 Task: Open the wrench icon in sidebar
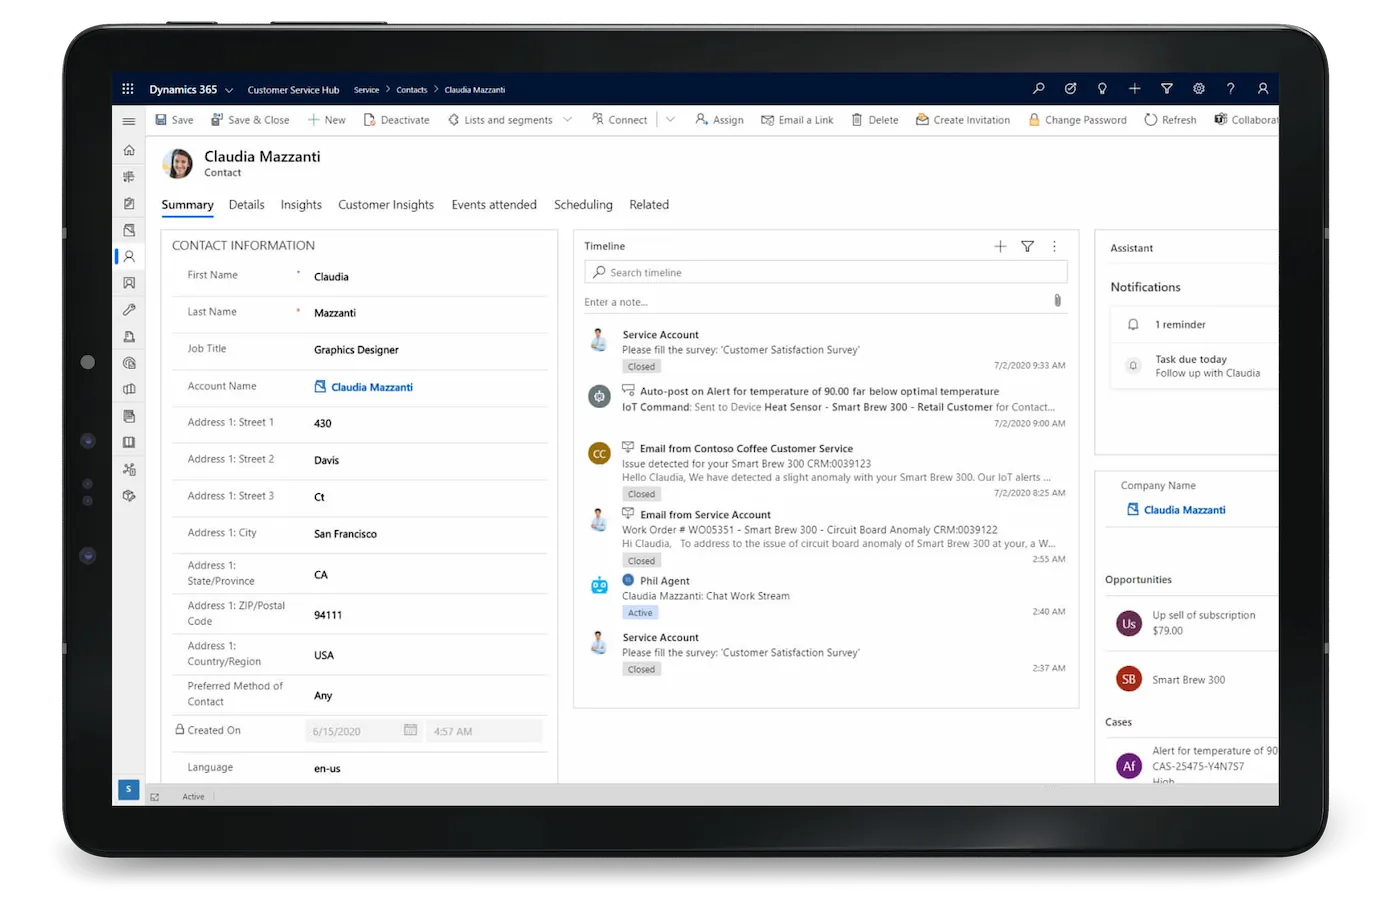click(129, 310)
